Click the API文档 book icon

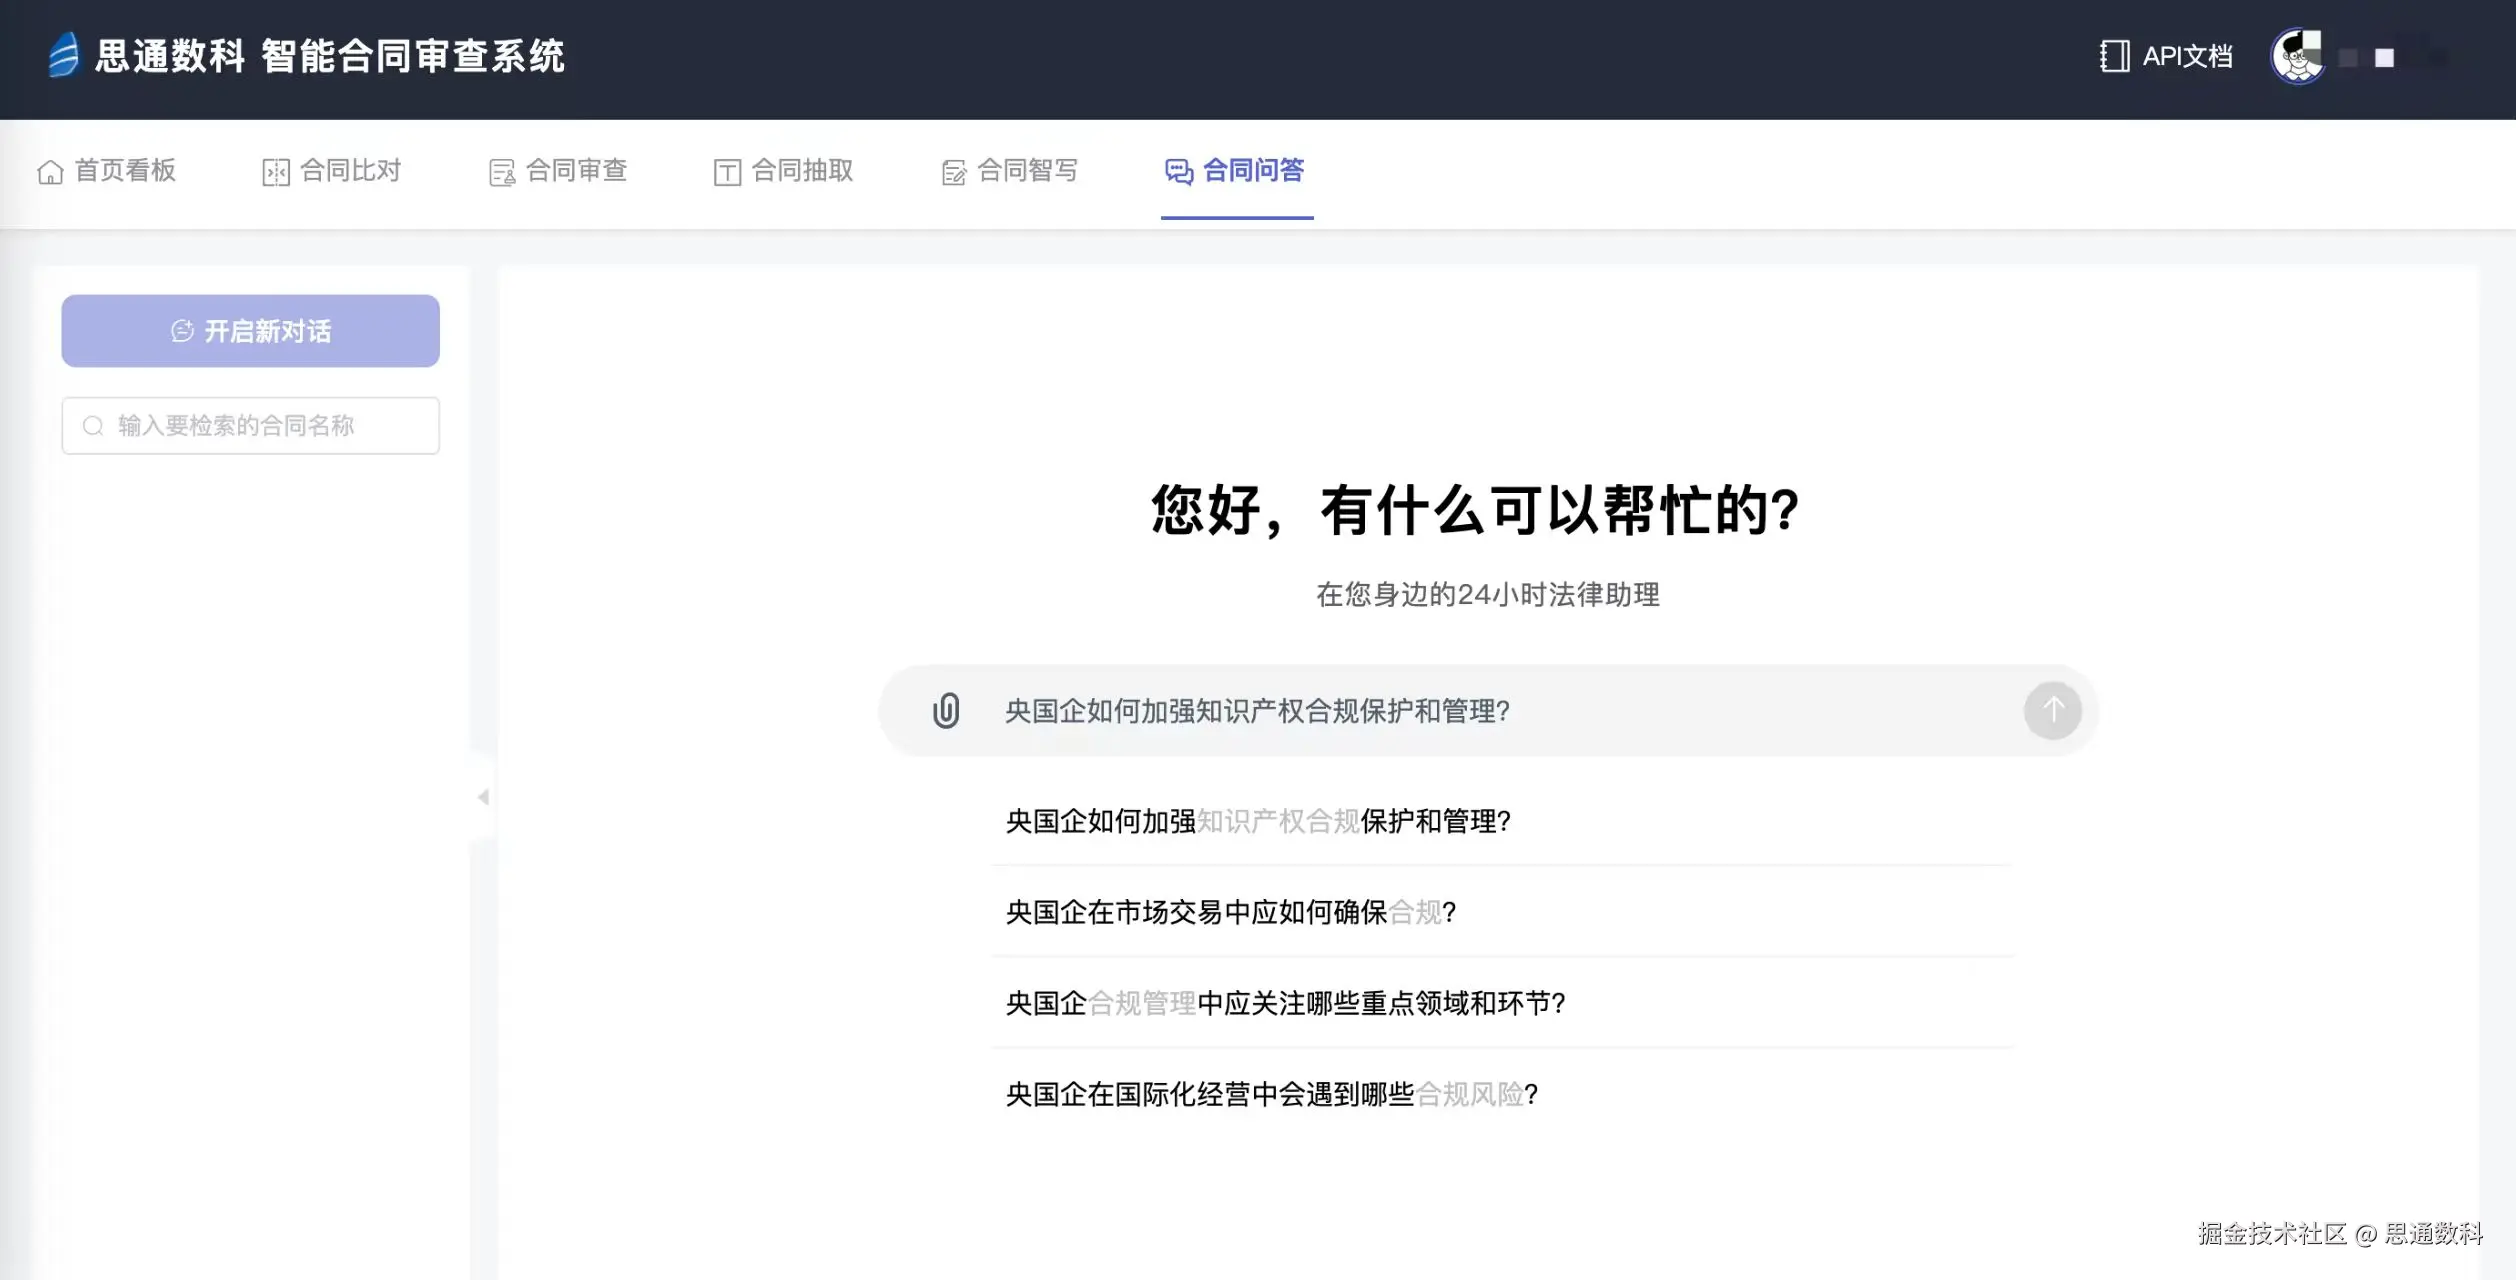(2114, 56)
